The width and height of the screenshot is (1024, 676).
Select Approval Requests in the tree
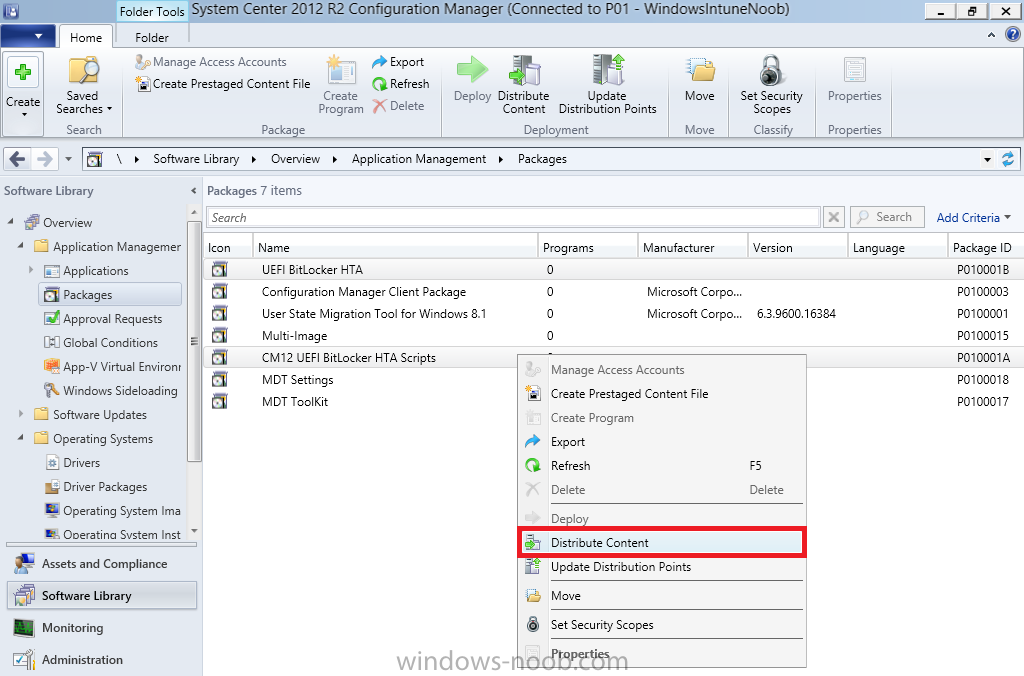point(112,319)
